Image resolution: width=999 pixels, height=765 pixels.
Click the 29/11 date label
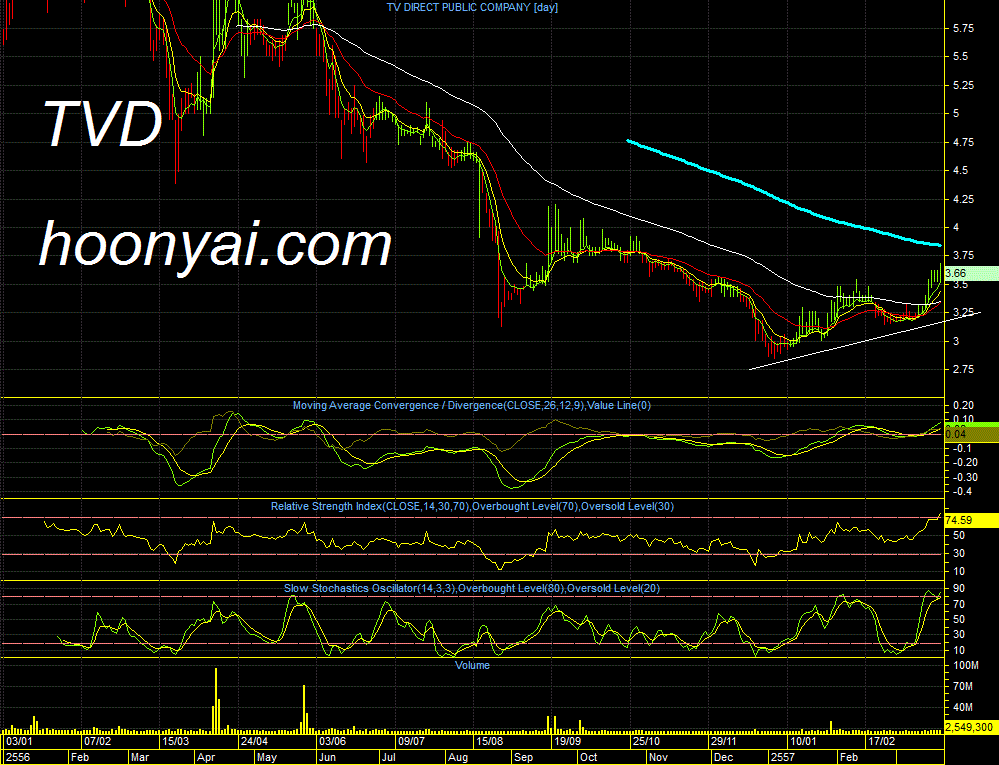click(x=724, y=742)
